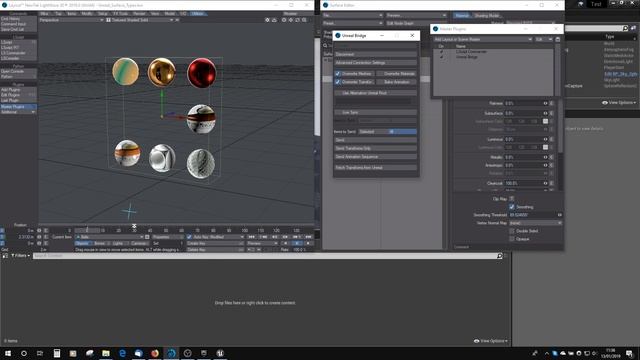Go to last frame in Layout transport
This screenshot has width=640, height=360.
click(309, 237)
